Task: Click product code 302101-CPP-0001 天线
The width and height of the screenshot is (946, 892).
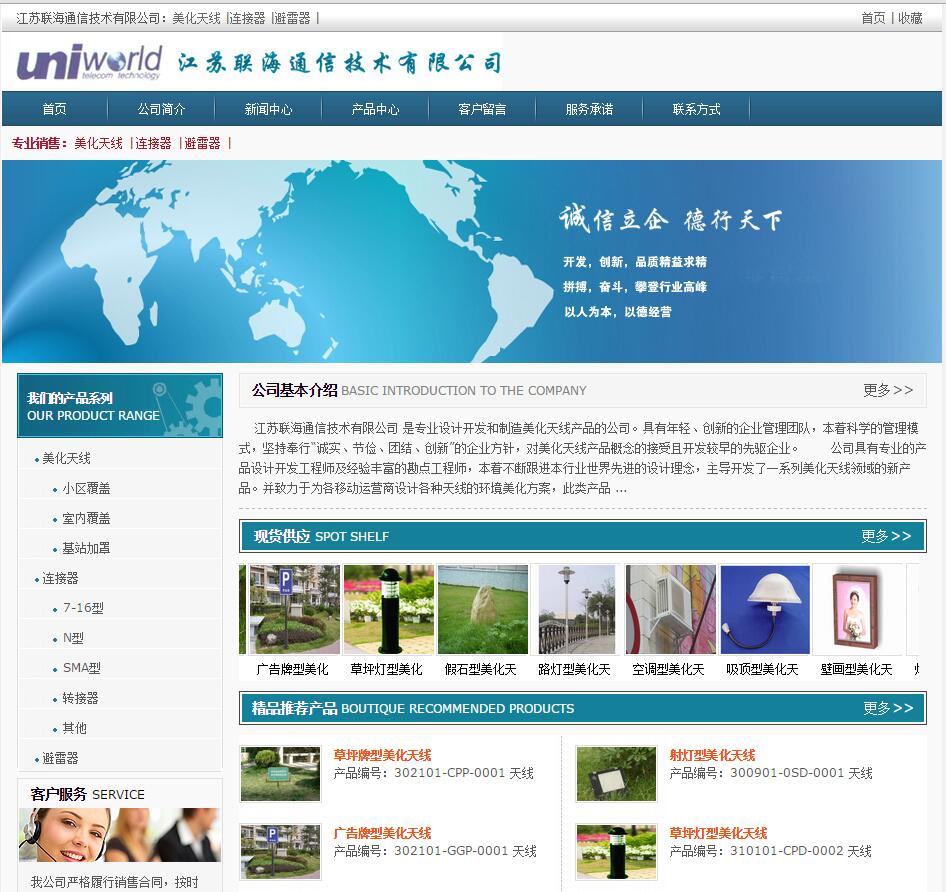Action: point(464,773)
